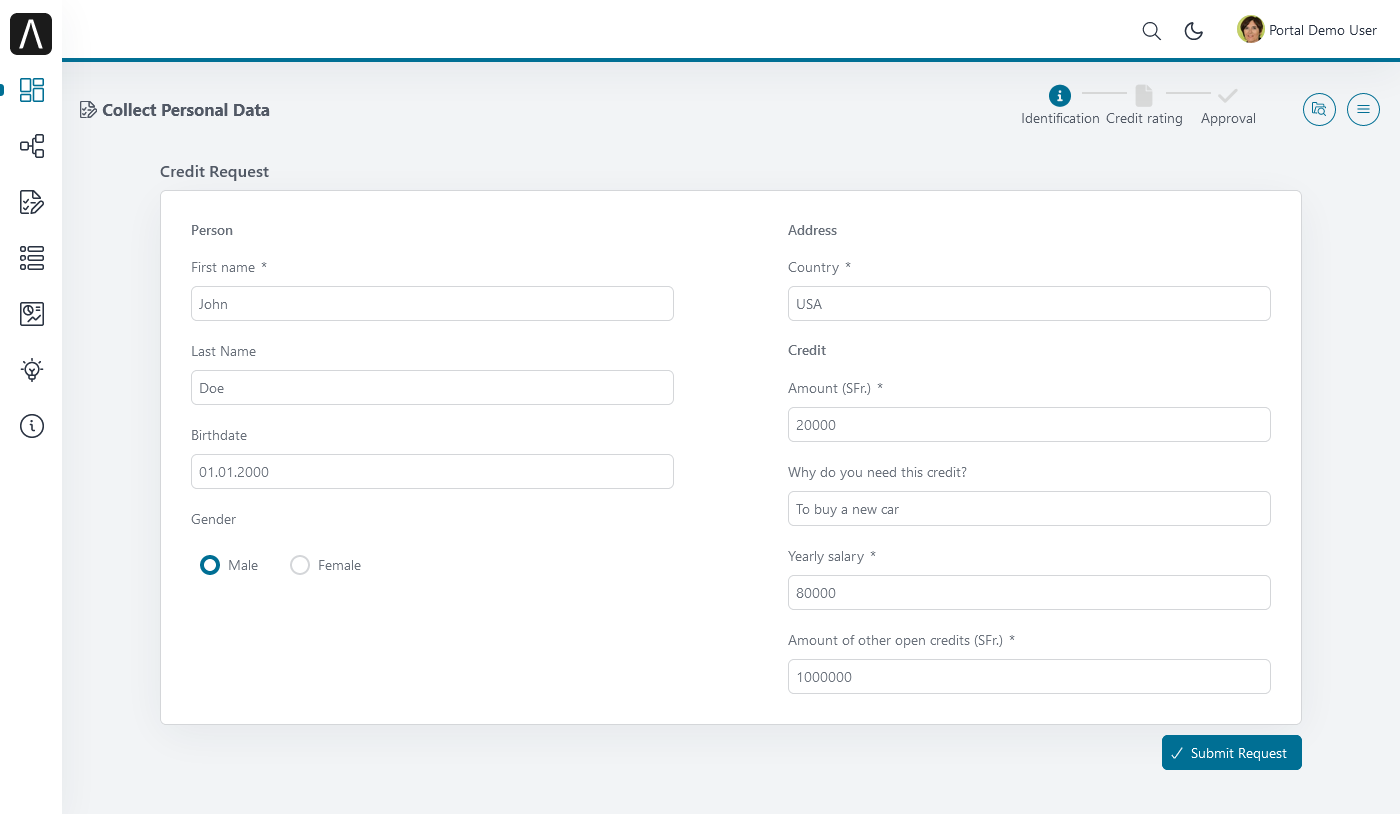The image size is (1400, 814).
Task: Open the Dashboard sidebar icon
Action: click(x=32, y=90)
